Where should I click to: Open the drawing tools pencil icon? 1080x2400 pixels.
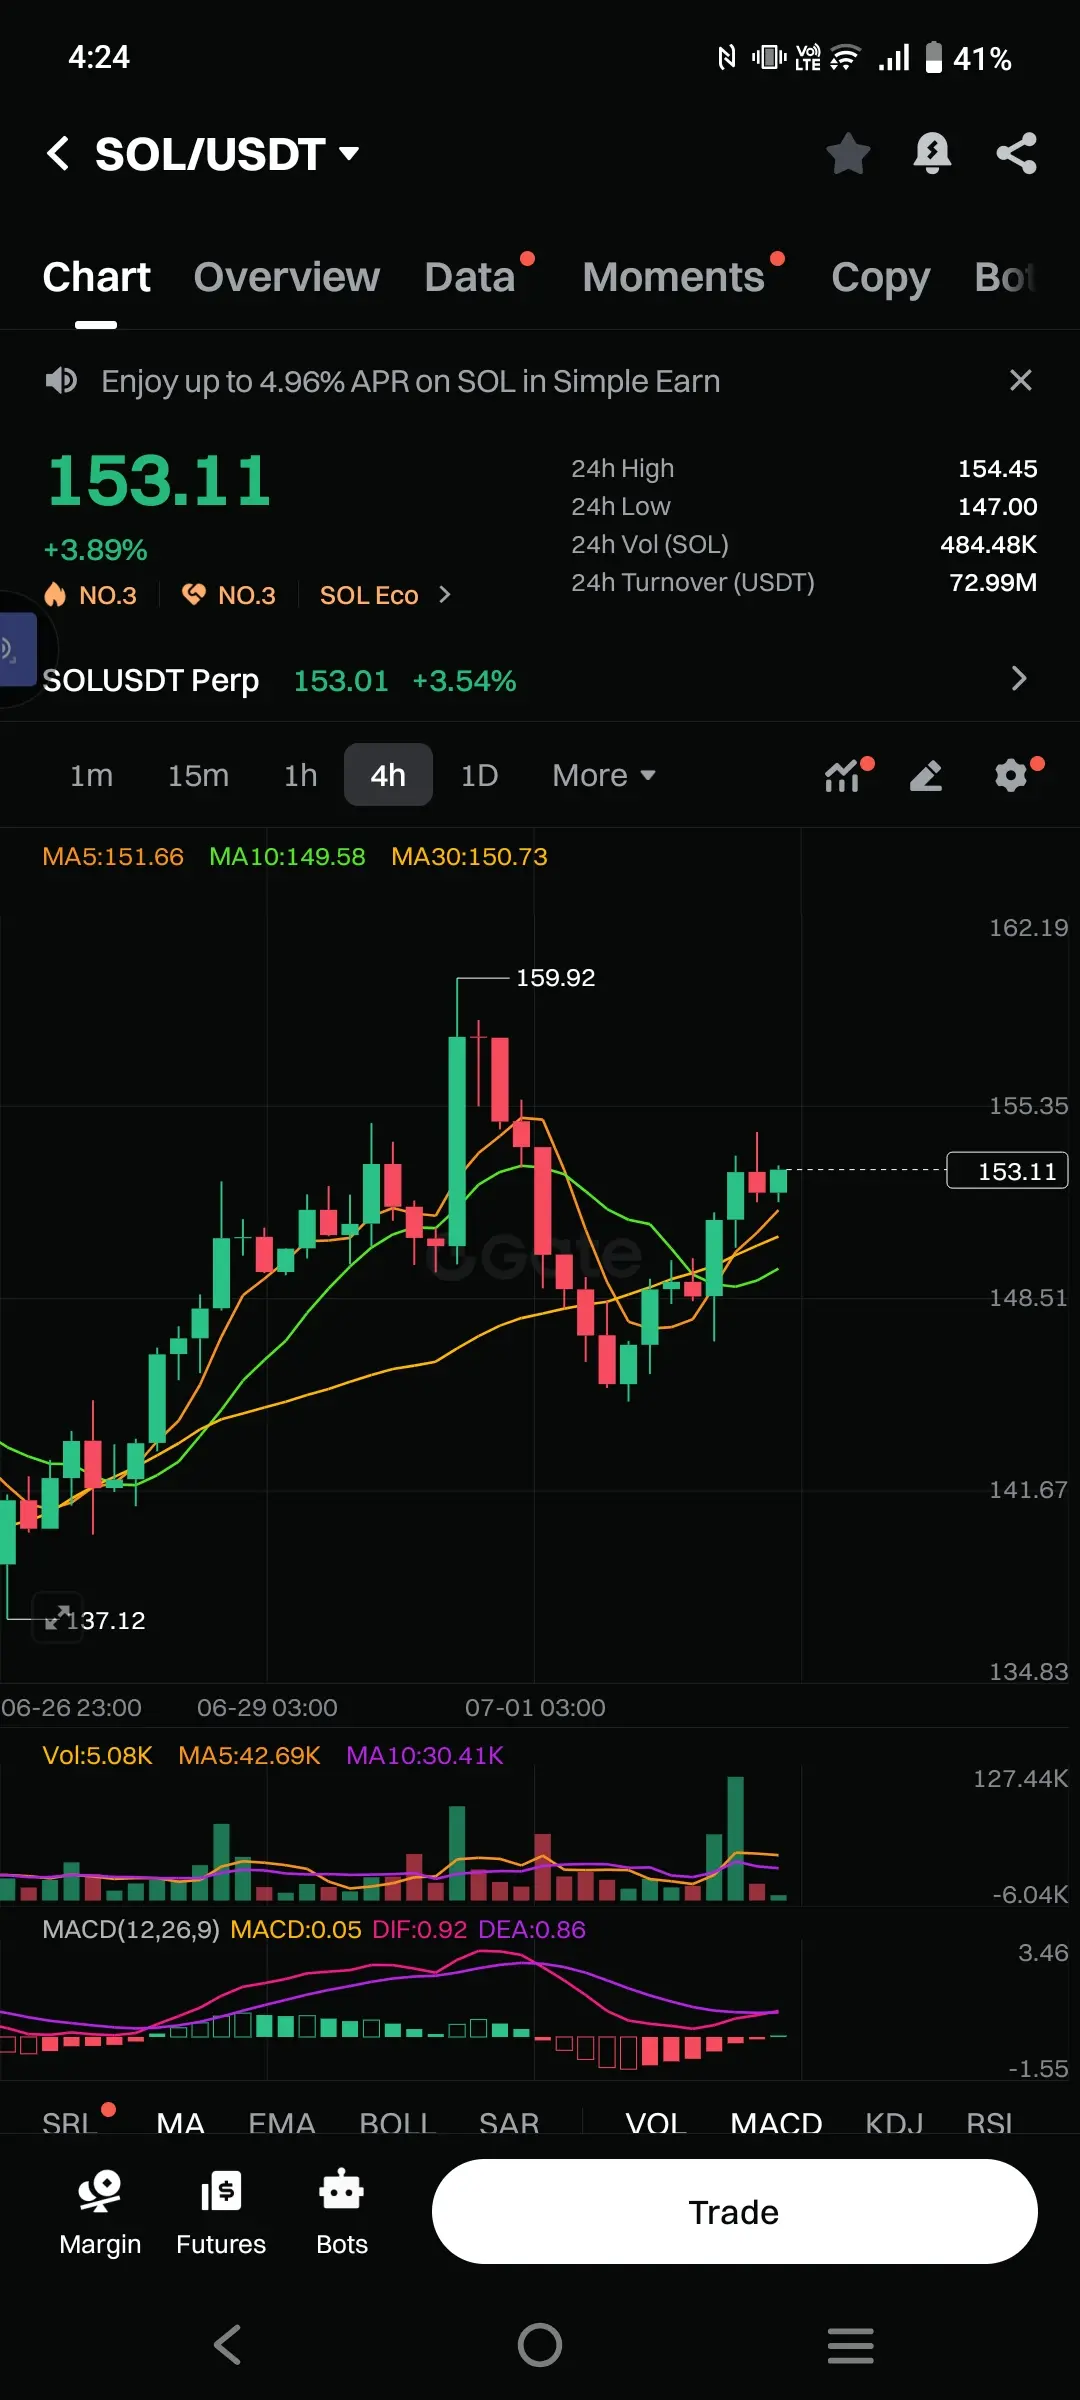pos(926,775)
